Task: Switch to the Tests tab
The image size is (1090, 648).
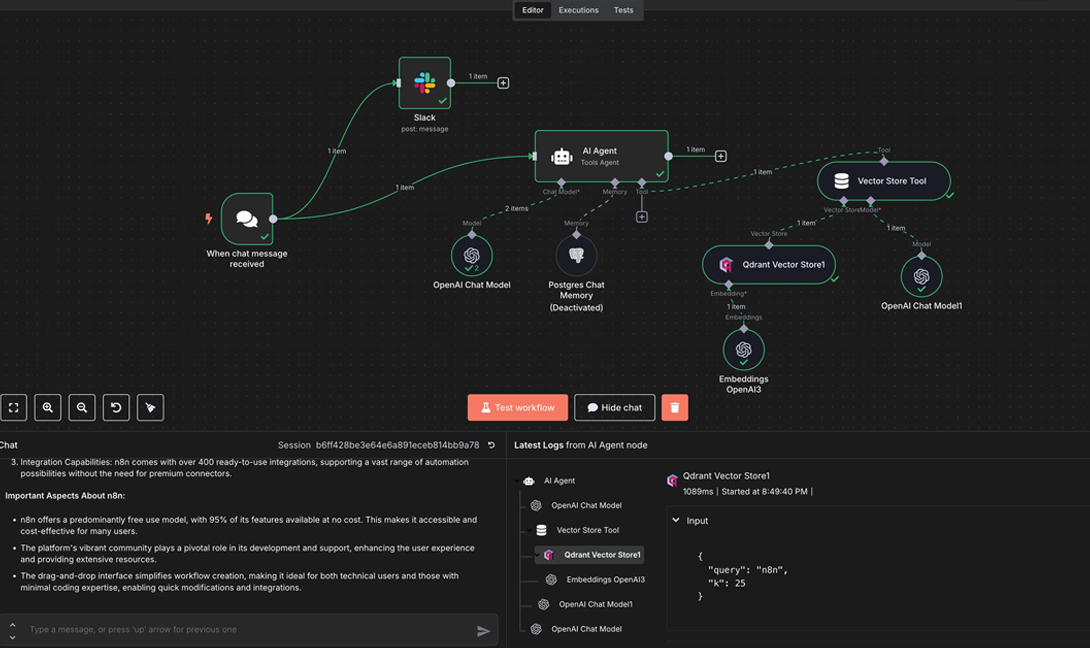Action: [x=623, y=10]
